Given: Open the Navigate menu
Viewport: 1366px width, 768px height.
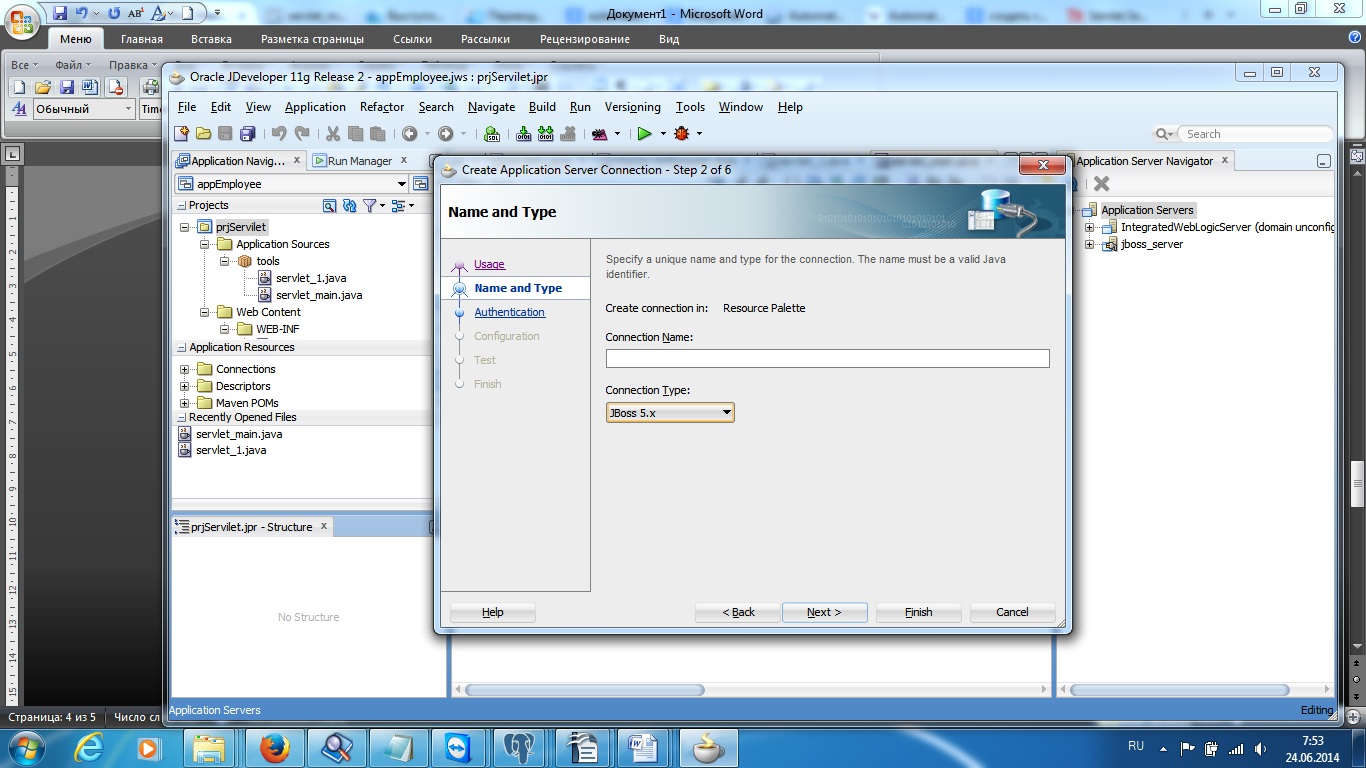Looking at the screenshot, I should point(491,107).
